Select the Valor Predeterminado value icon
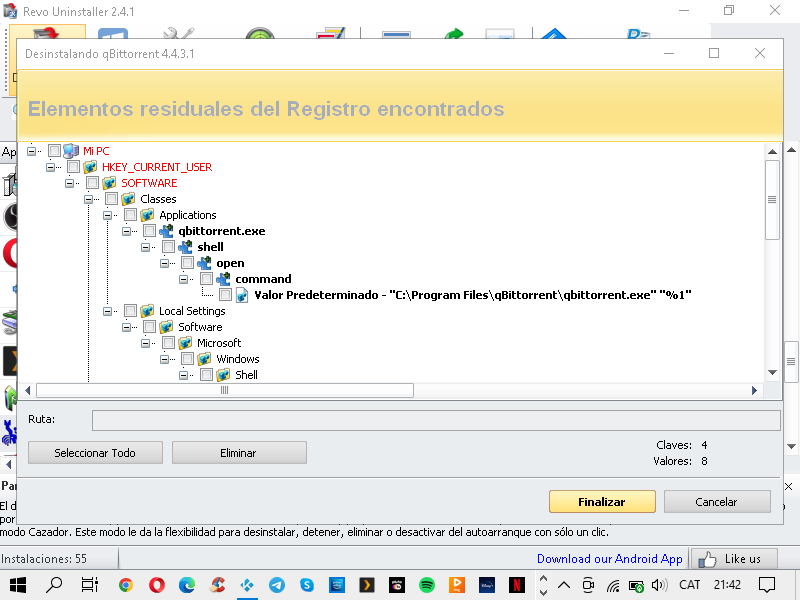 242,295
